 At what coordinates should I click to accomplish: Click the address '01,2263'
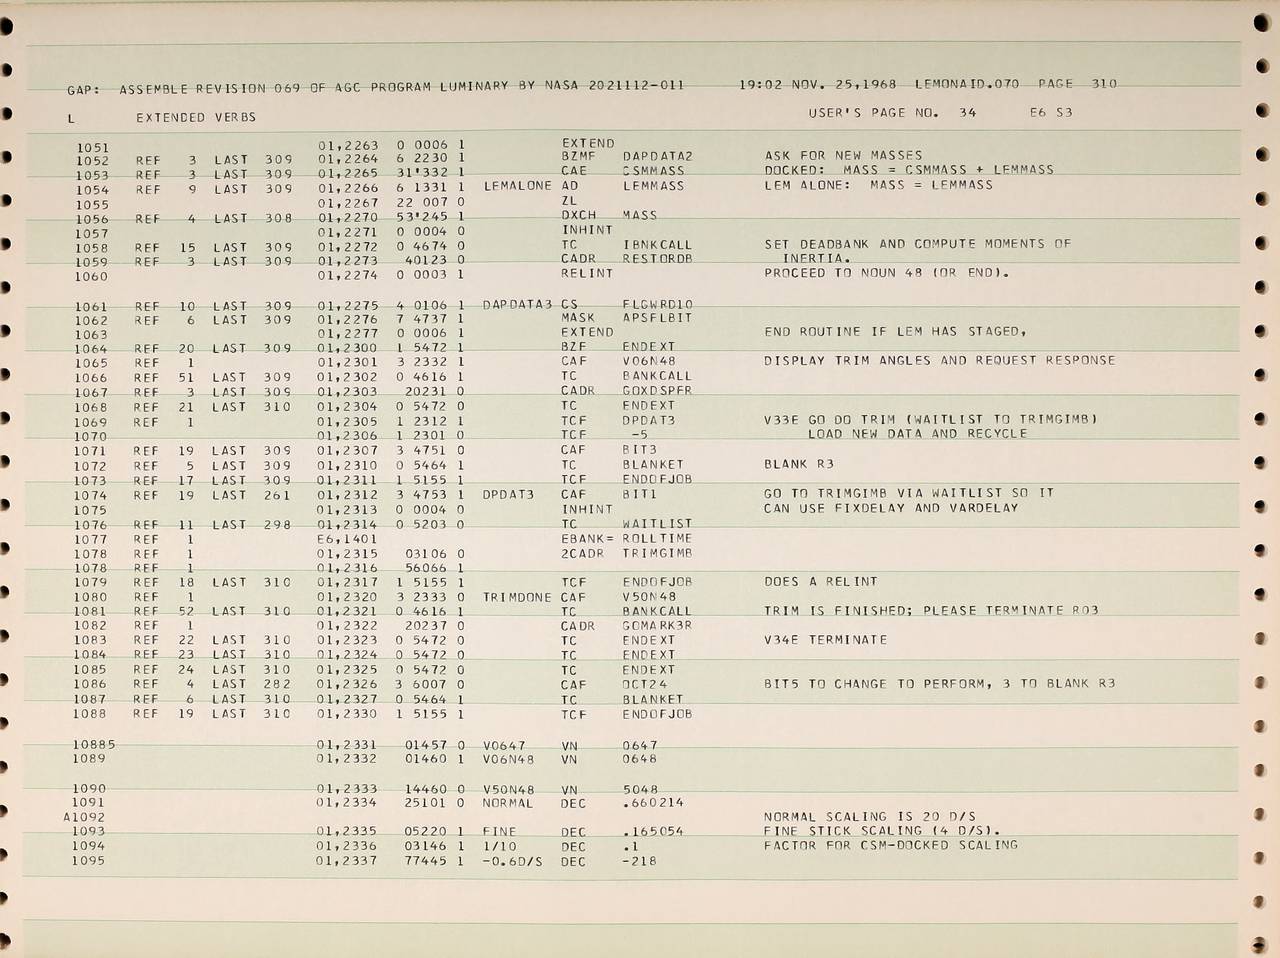(x=347, y=144)
